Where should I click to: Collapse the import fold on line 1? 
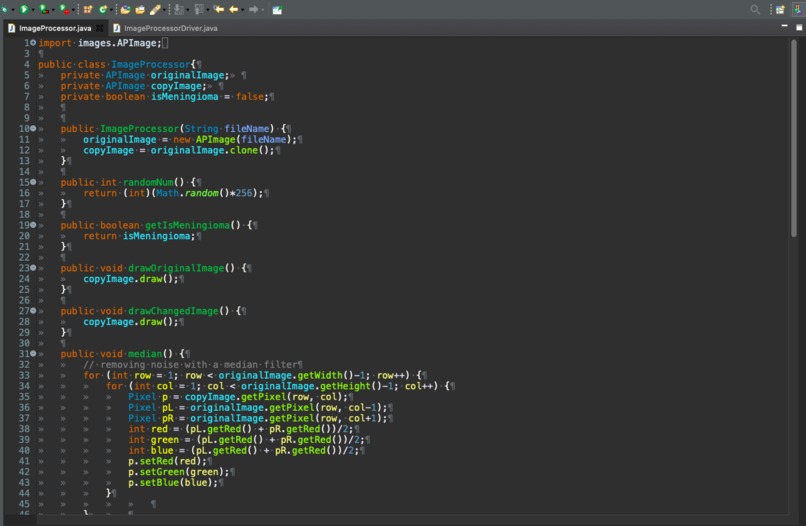[33, 43]
